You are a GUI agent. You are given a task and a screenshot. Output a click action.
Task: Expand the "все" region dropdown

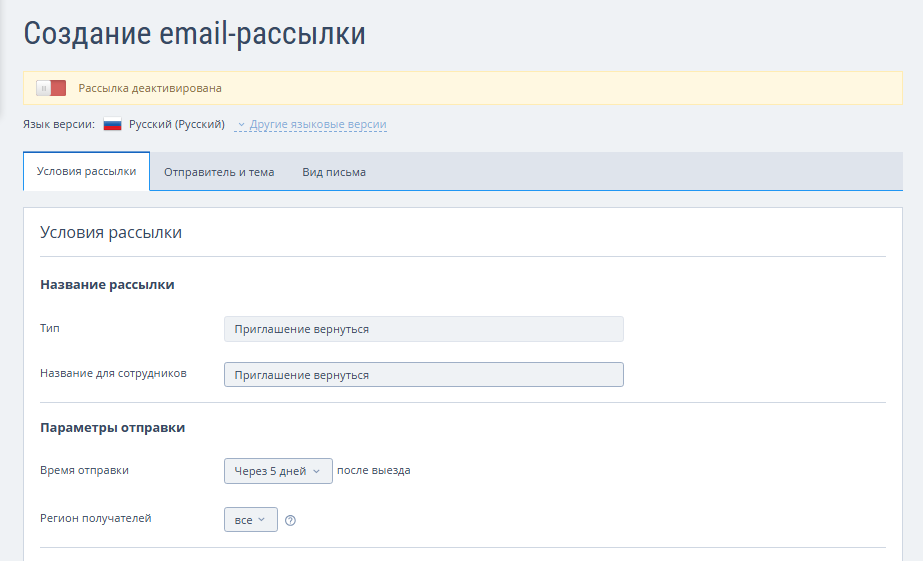pyautogui.click(x=250, y=520)
